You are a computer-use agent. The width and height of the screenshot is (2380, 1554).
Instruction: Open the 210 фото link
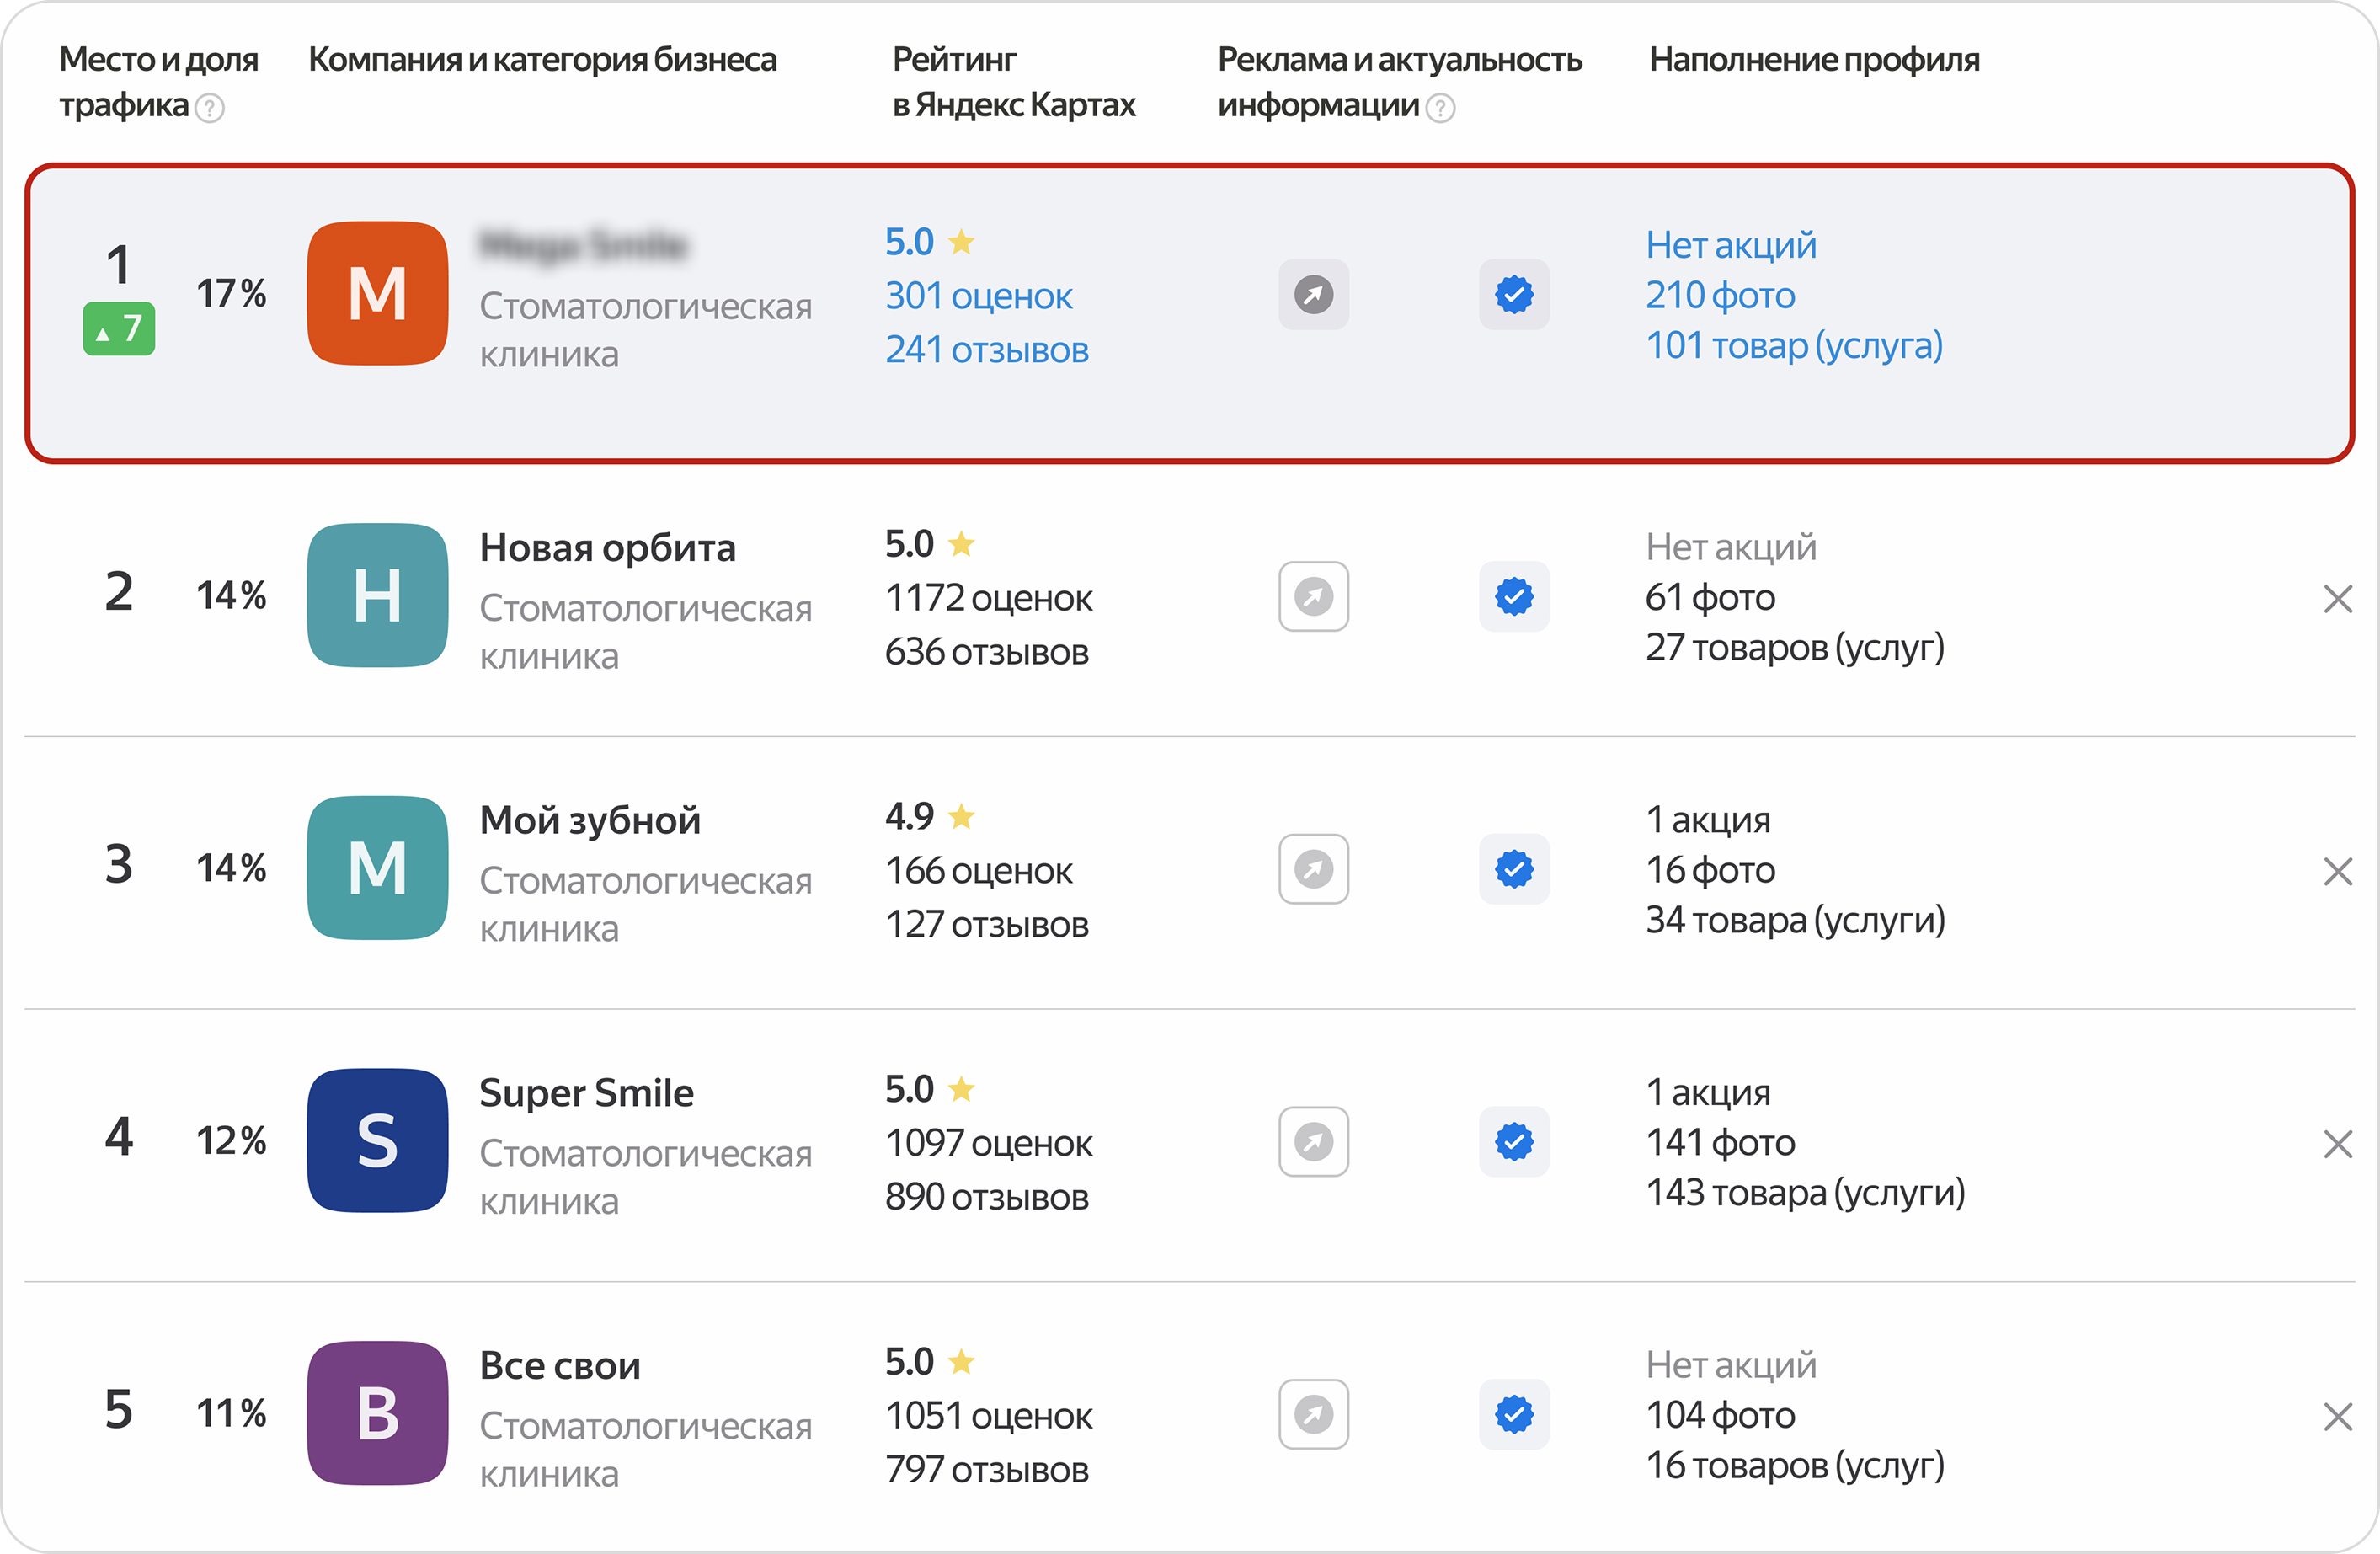[1720, 295]
